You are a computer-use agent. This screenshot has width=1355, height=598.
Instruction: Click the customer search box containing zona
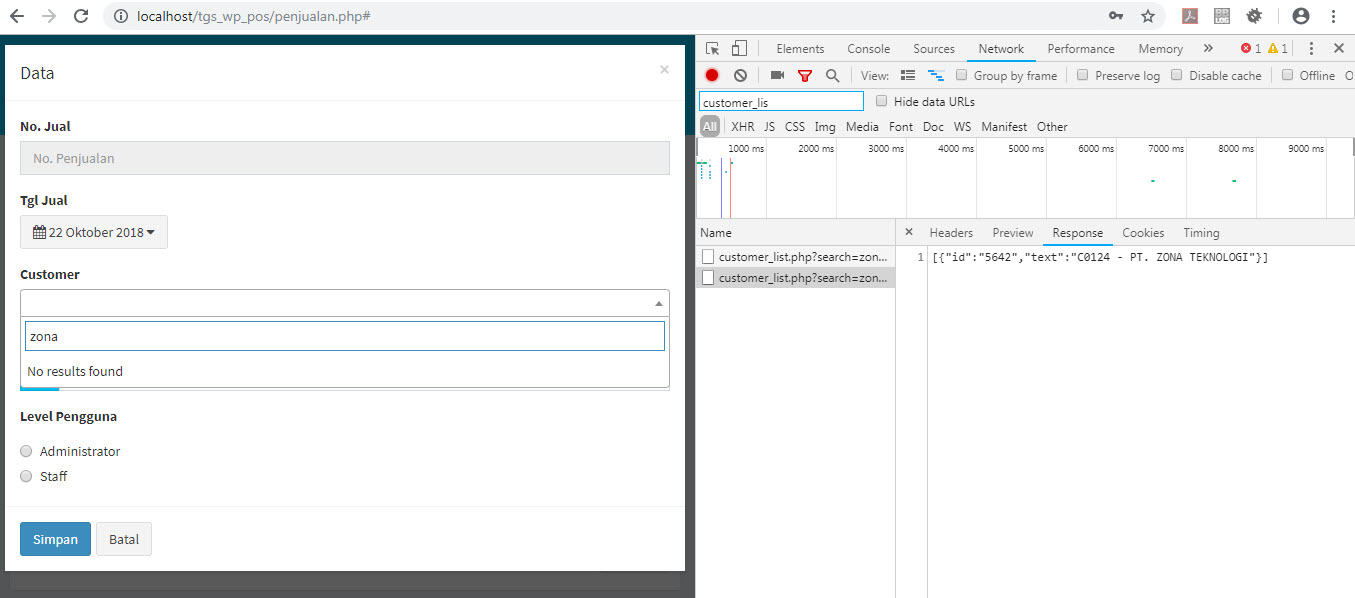[x=345, y=336]
